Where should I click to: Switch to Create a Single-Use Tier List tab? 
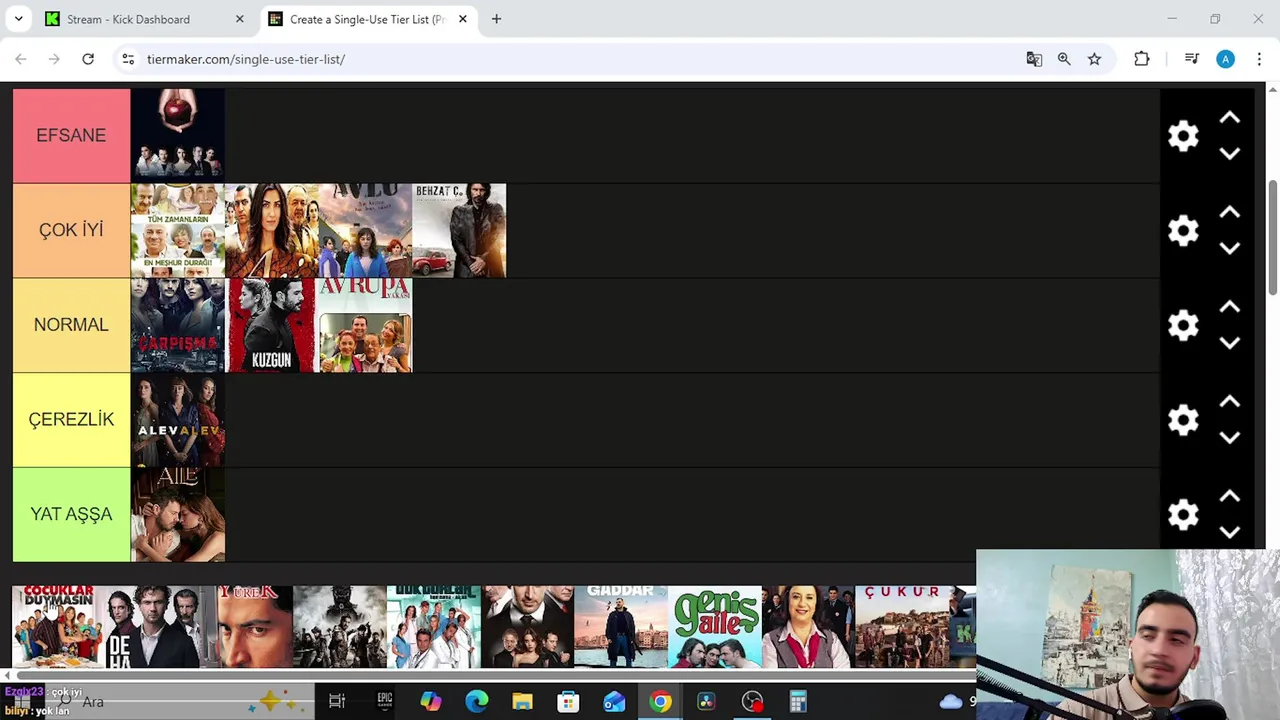coord(366,19)
